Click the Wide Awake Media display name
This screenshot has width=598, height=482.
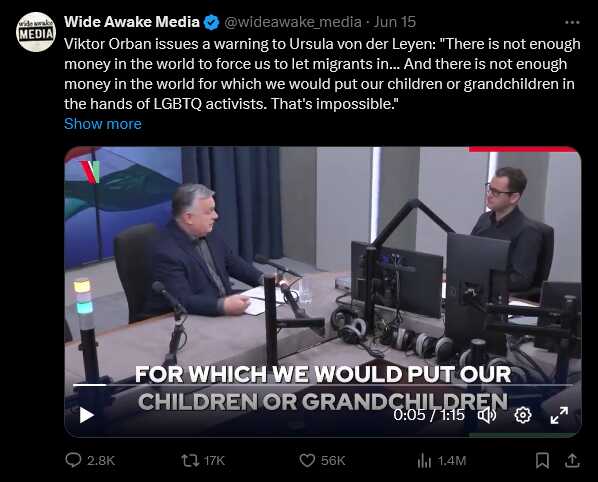click(x=132, y=22)
